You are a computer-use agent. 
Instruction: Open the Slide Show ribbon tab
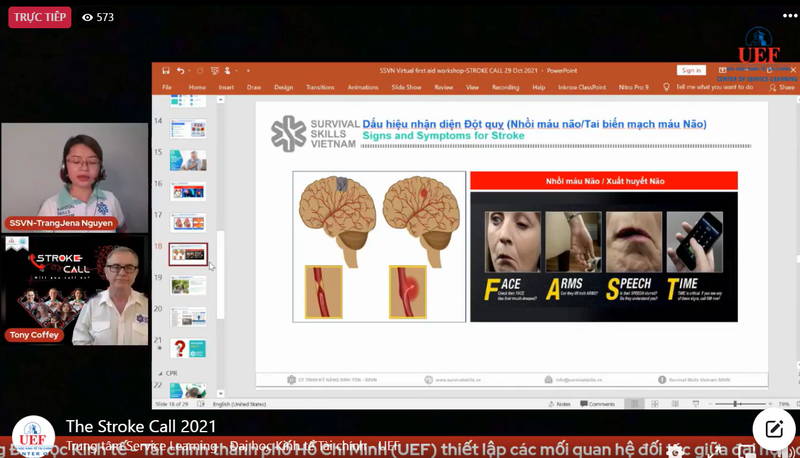pyautogui.click(x=406, y=87)
